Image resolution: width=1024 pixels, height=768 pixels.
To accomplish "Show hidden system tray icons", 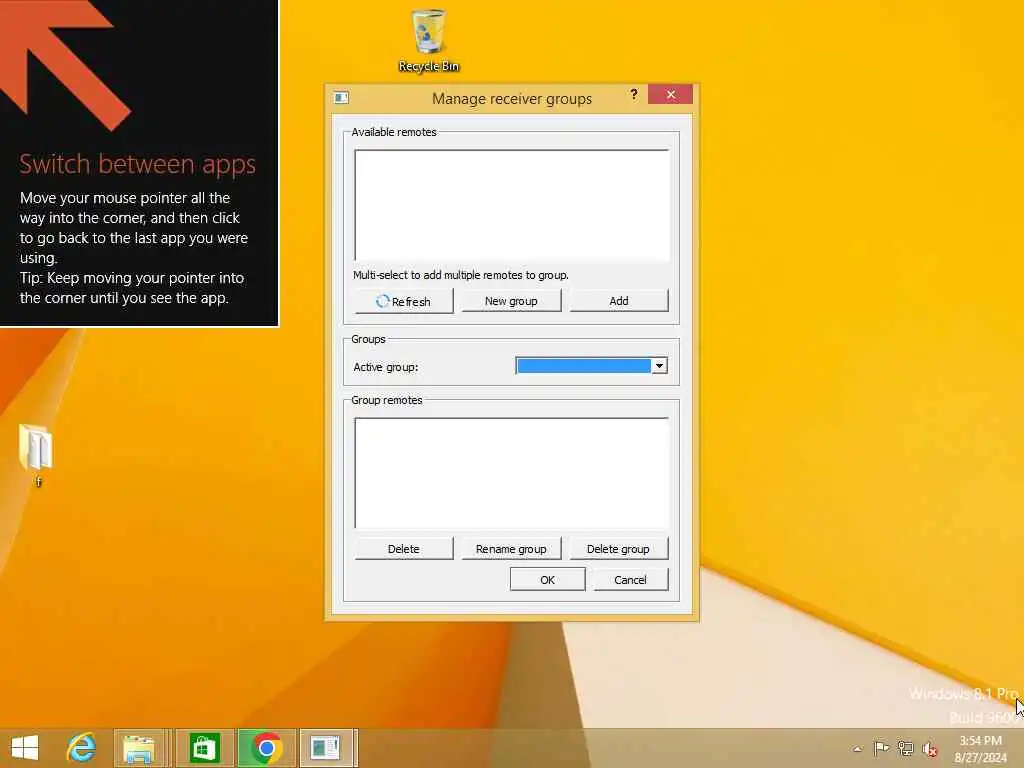I will pos(857,748).
